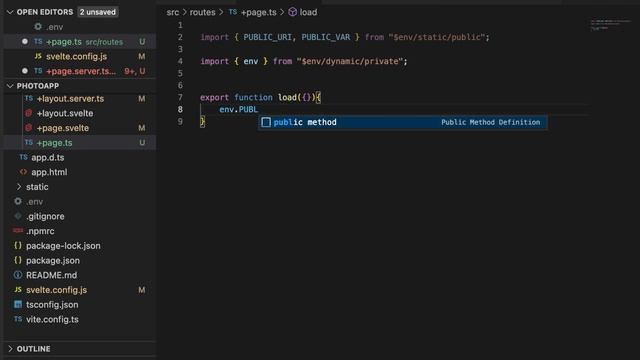Click git icon of .gitignore

pos(18,216)
